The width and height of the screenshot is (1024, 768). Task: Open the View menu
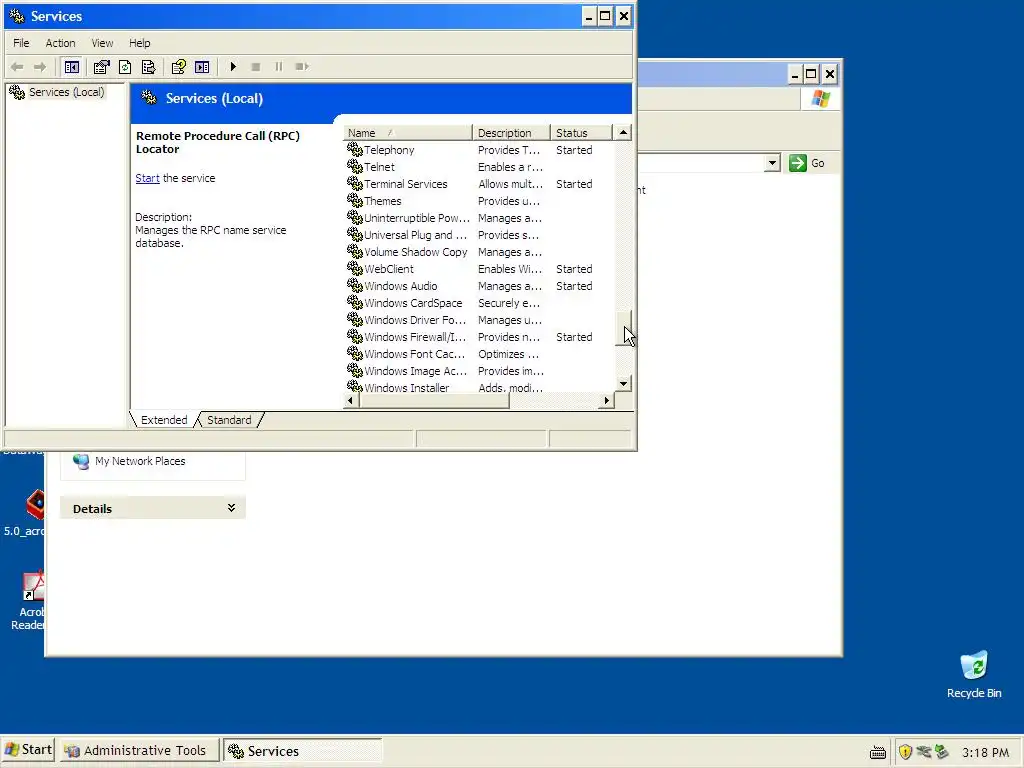tap(102, 43)
